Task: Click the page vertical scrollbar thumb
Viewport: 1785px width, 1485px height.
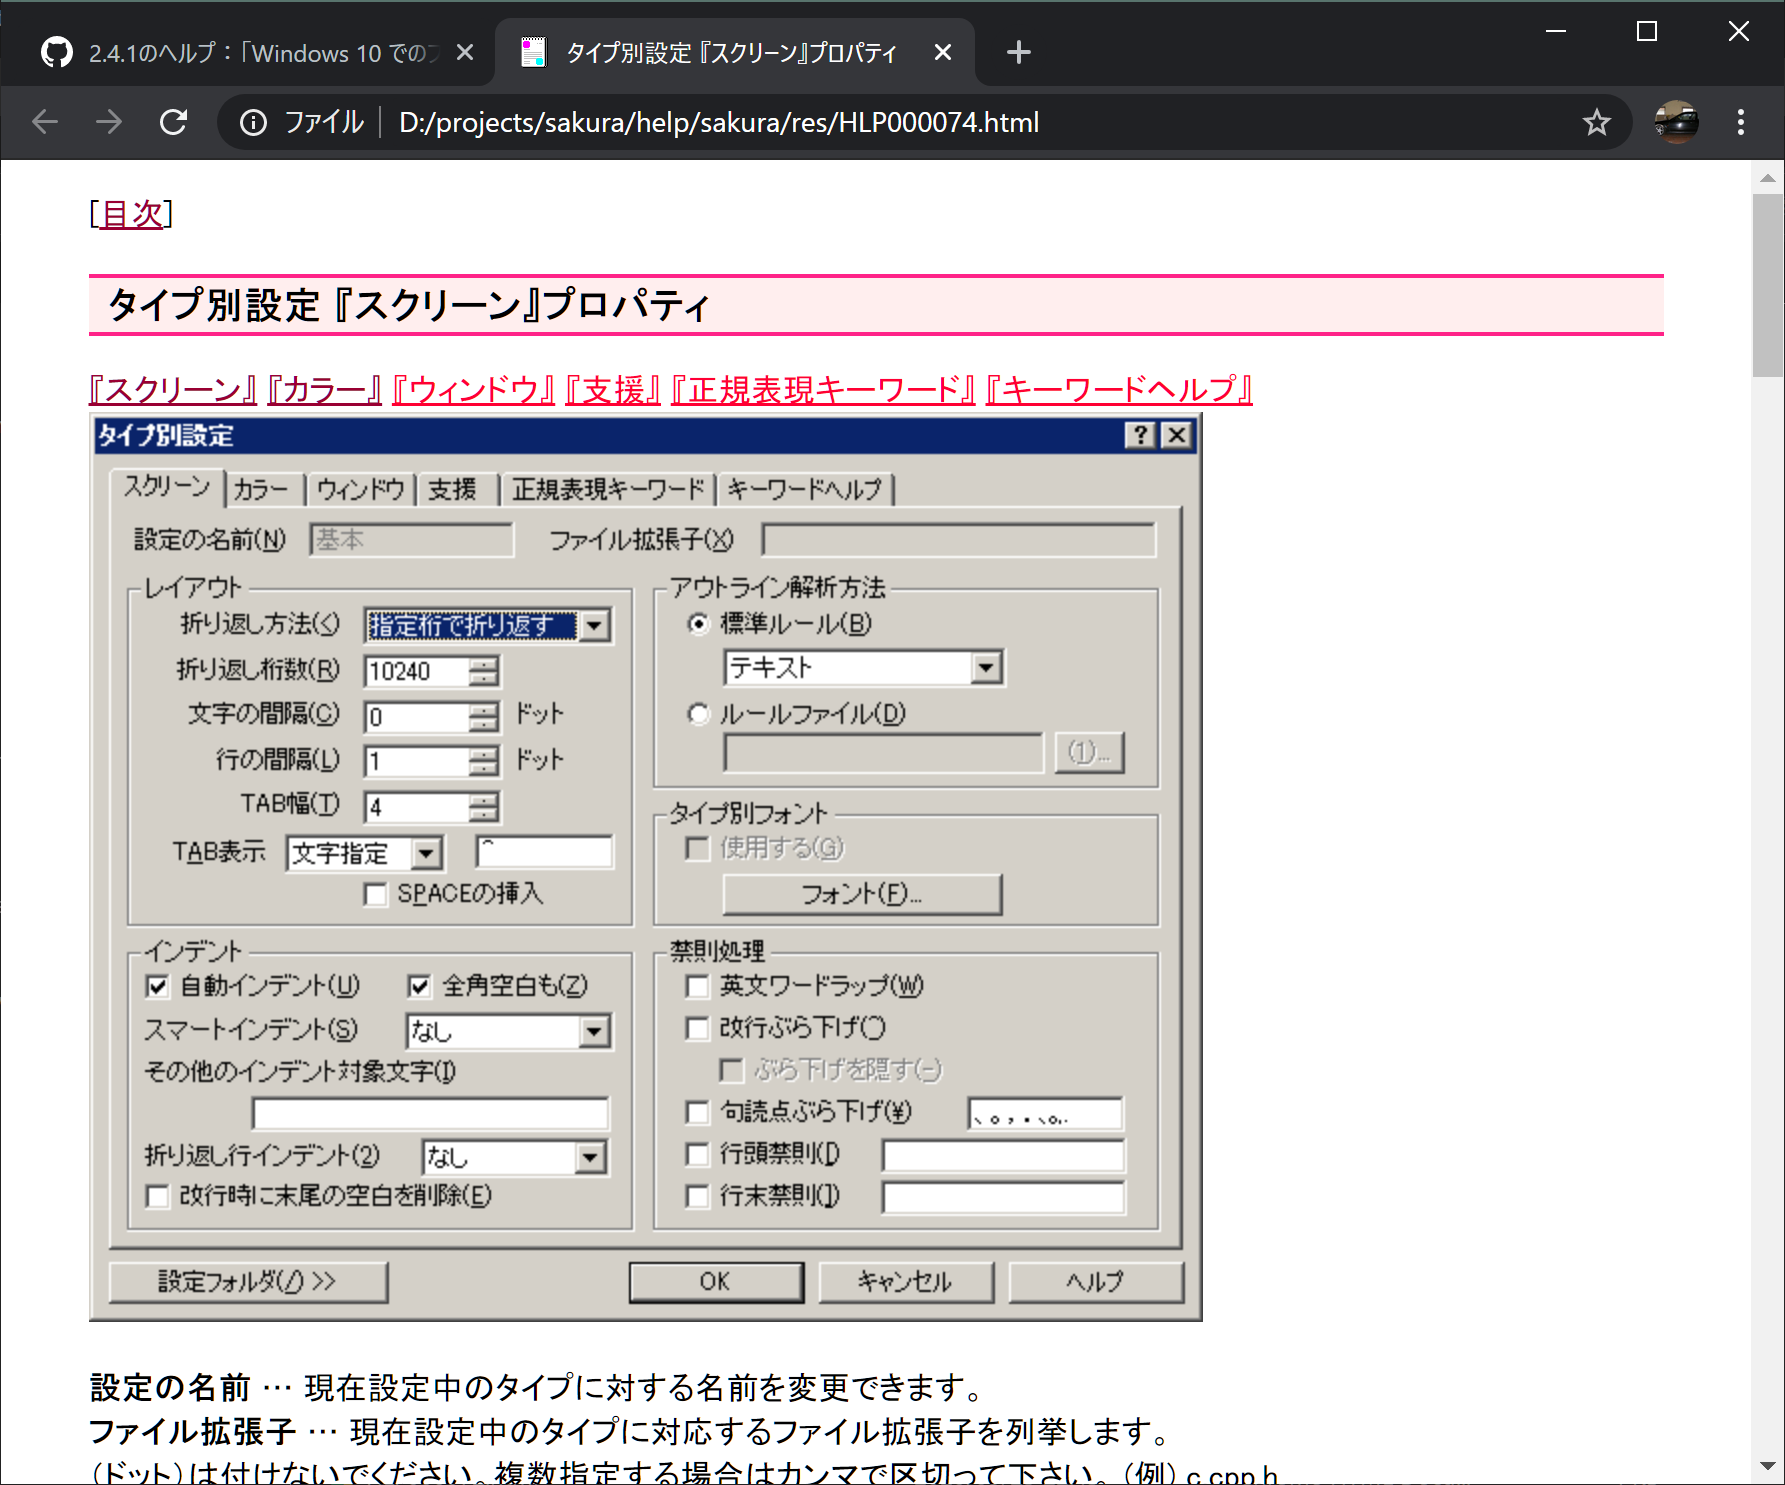Action: (x=1767, y=286)
